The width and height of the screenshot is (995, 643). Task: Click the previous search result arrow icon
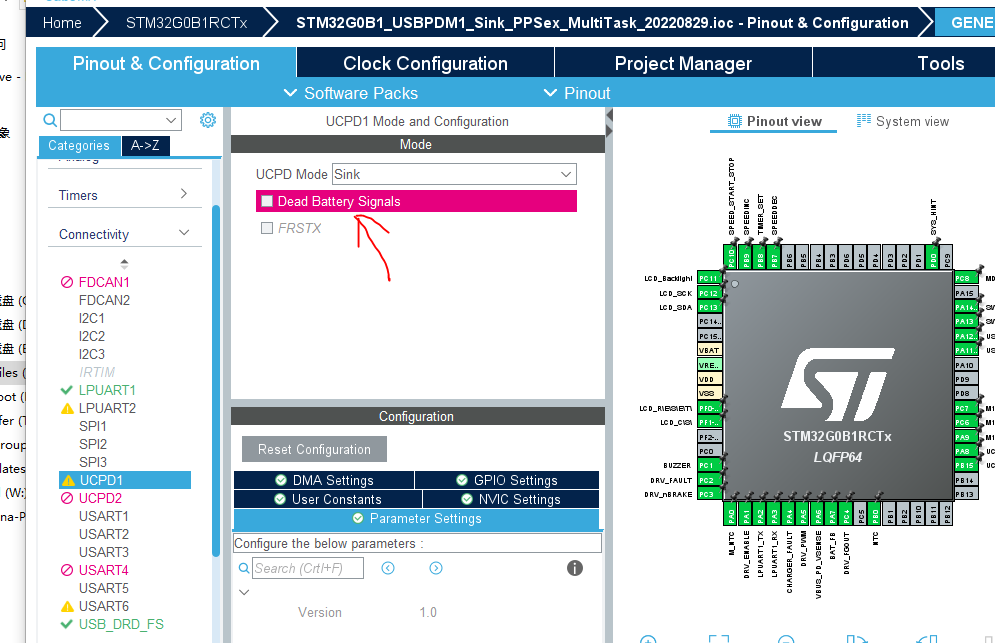pos(388,568)
